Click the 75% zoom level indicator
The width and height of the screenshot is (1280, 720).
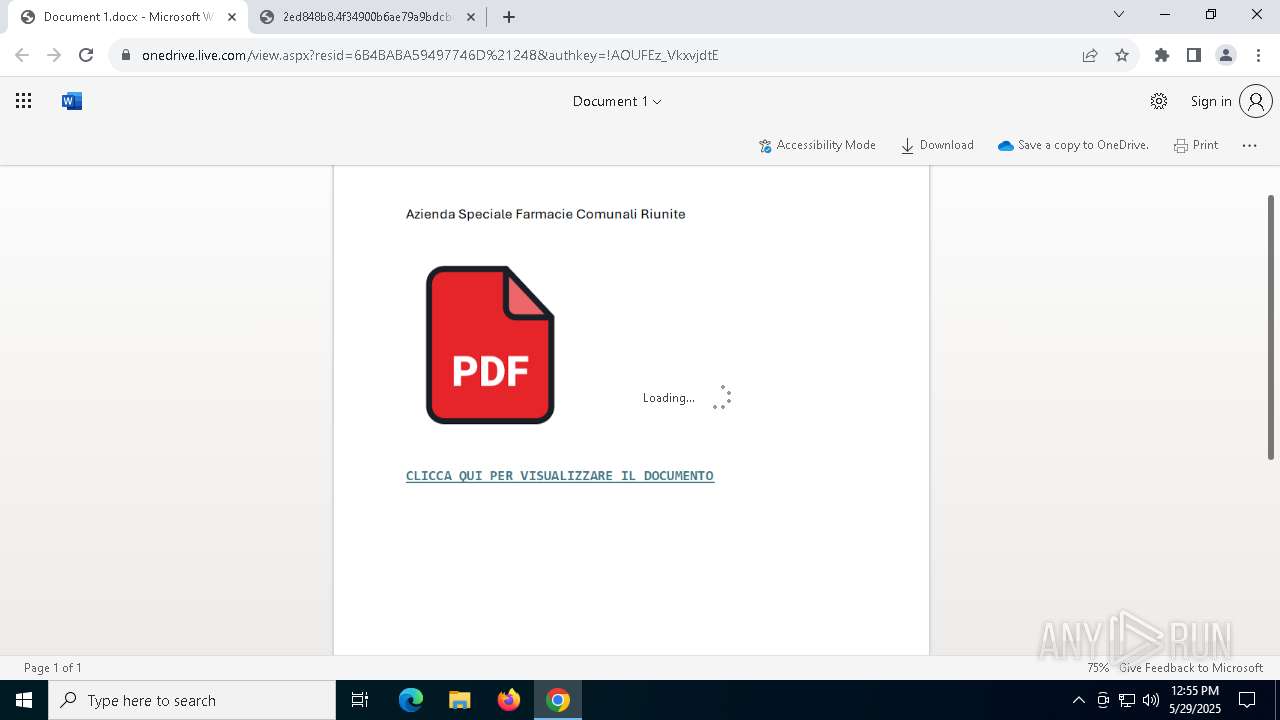[1098, 668]
